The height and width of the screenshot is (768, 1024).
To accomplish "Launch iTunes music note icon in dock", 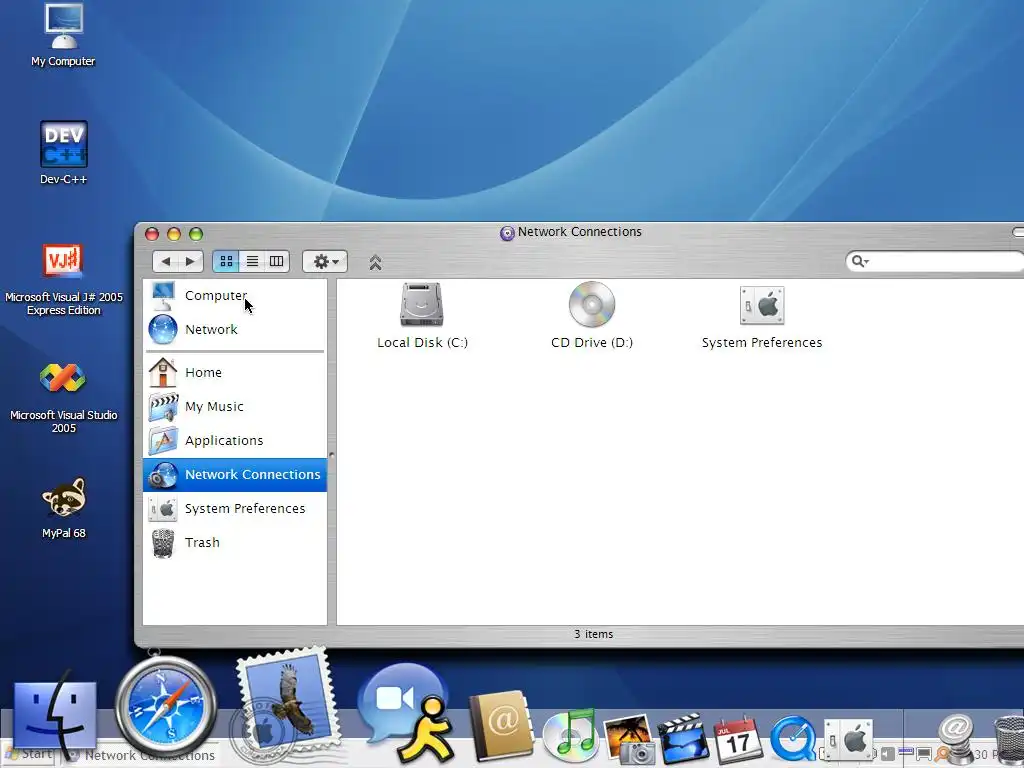I will pyautogui.click(x=570, y=735).
